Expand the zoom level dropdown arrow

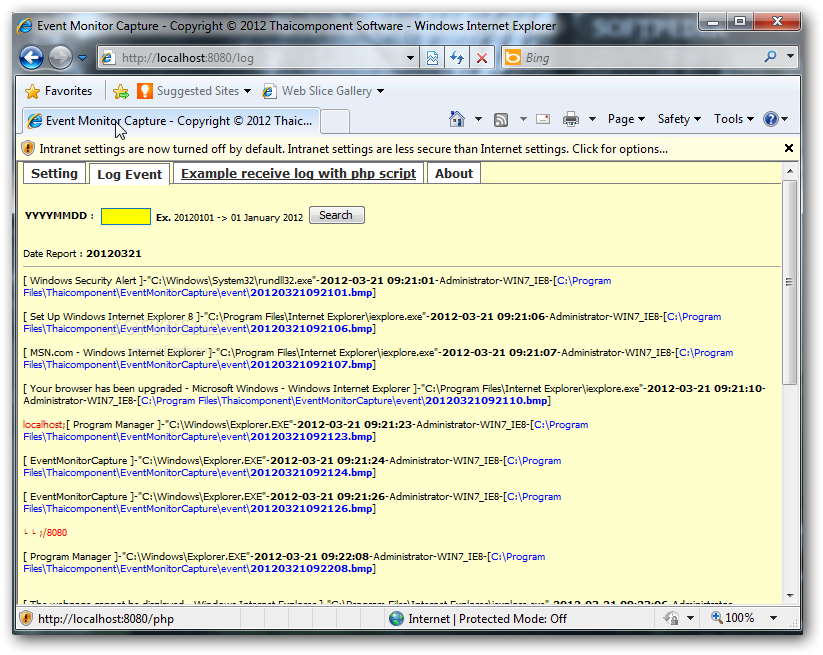point(773,618)
